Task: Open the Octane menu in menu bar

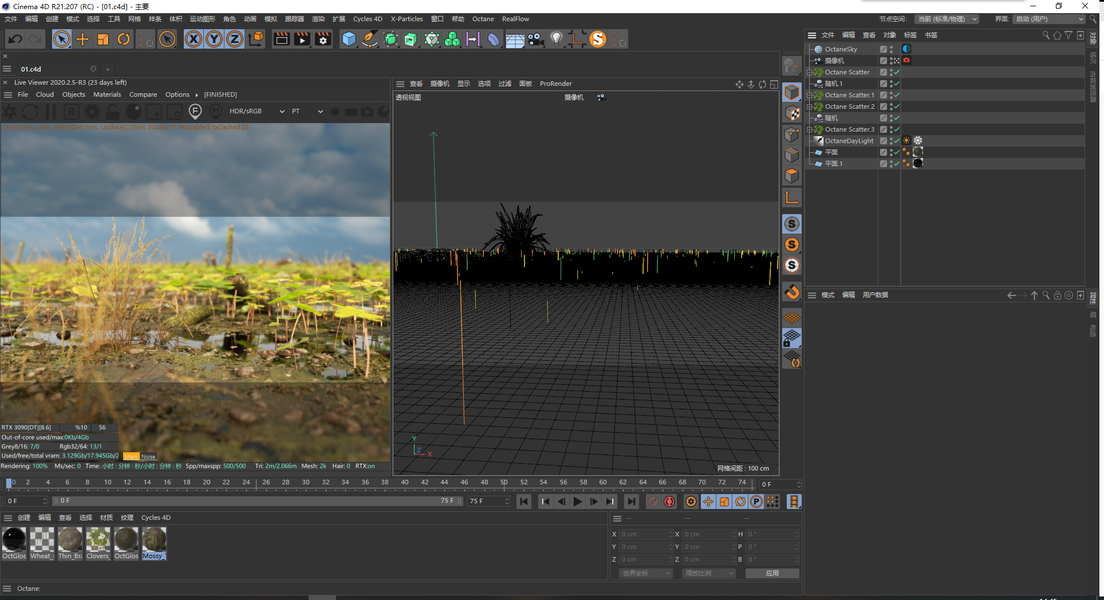Action: (x=483, y=19)
